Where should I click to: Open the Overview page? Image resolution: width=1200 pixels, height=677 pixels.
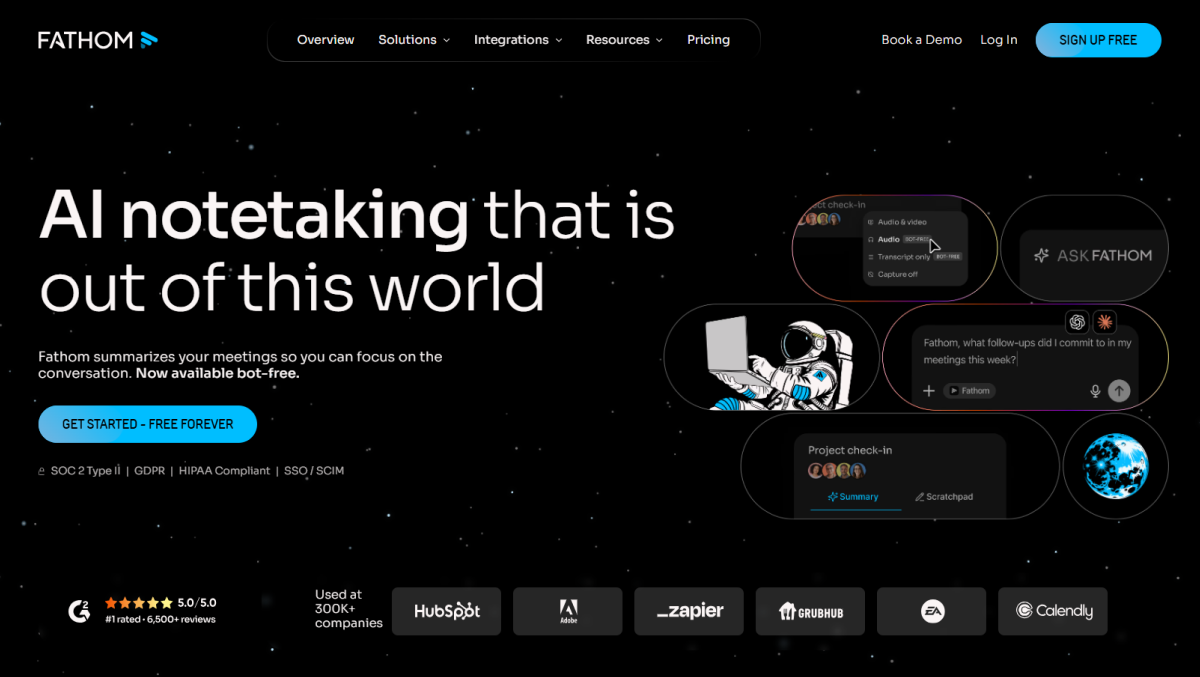[326, 40]
